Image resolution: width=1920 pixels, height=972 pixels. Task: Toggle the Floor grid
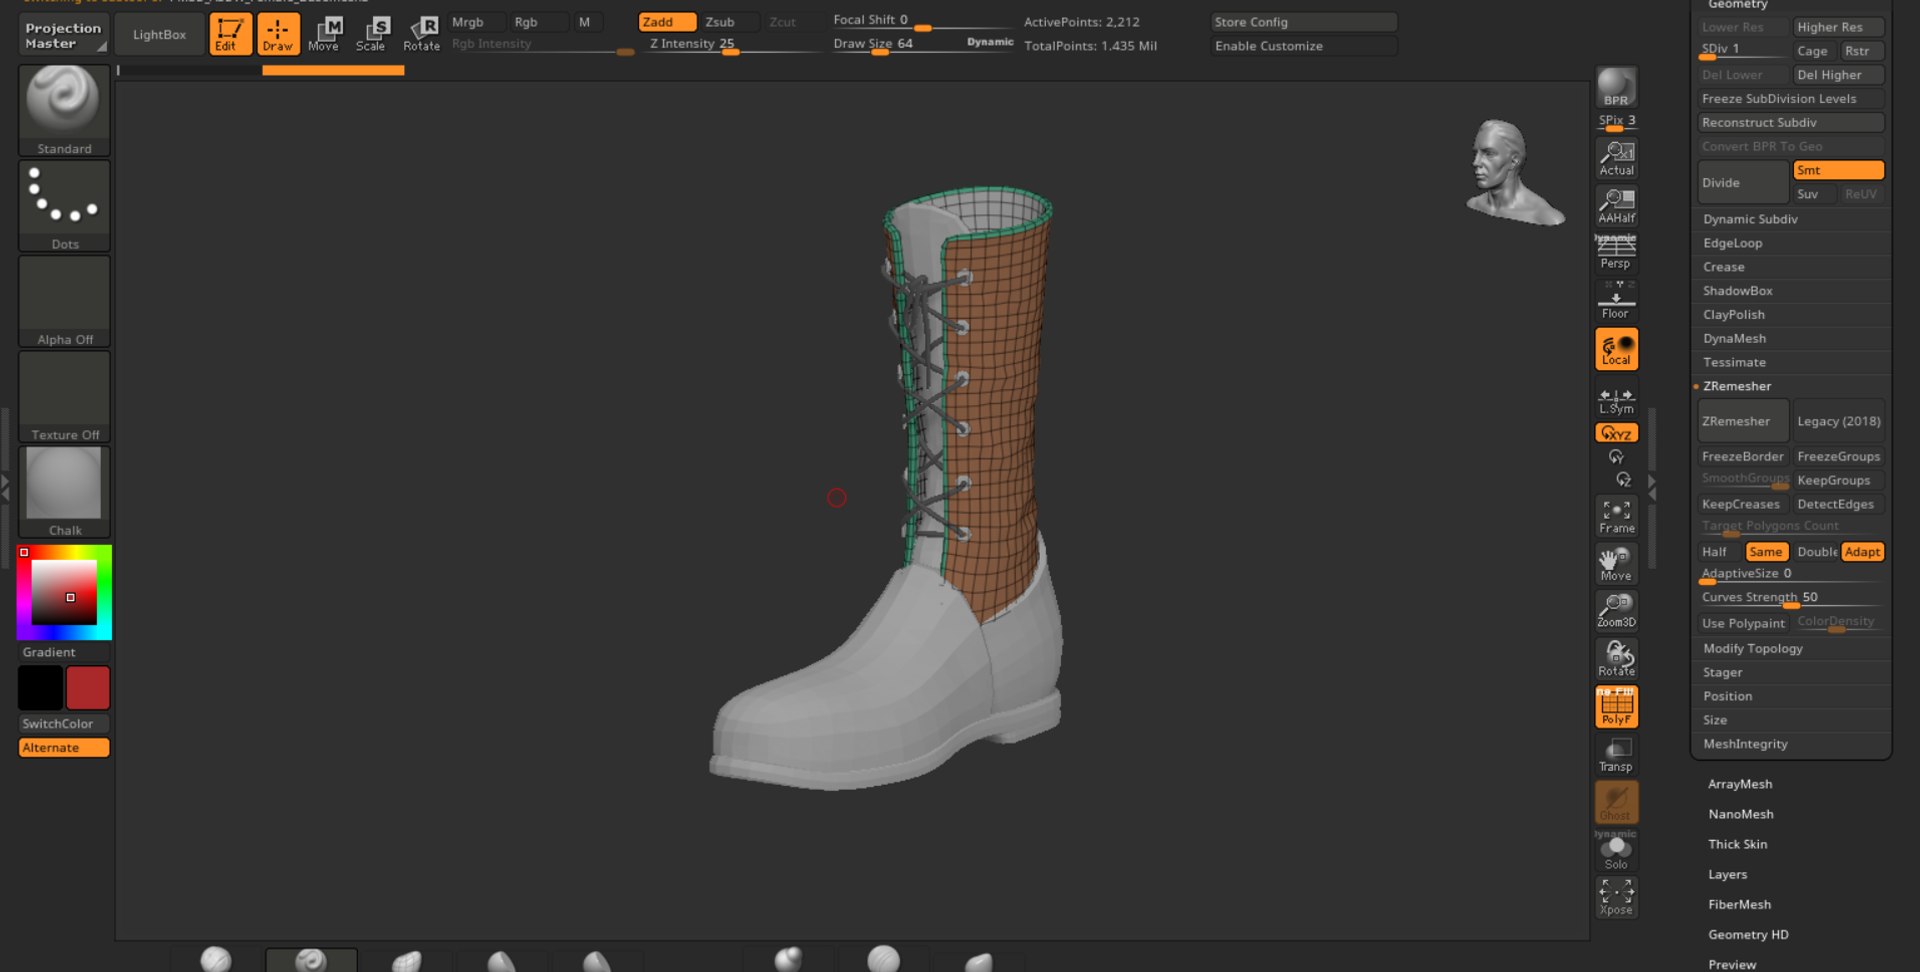point(1616,300)
